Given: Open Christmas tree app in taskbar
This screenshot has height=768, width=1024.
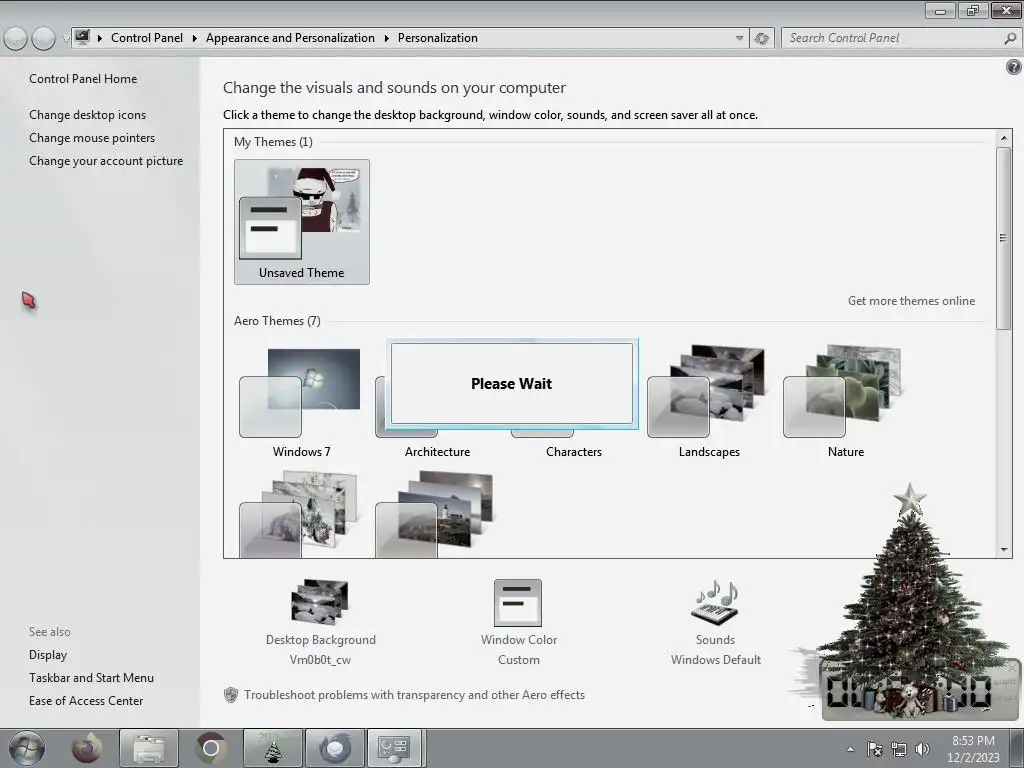Looking at the screenshot, I should 272,748.
